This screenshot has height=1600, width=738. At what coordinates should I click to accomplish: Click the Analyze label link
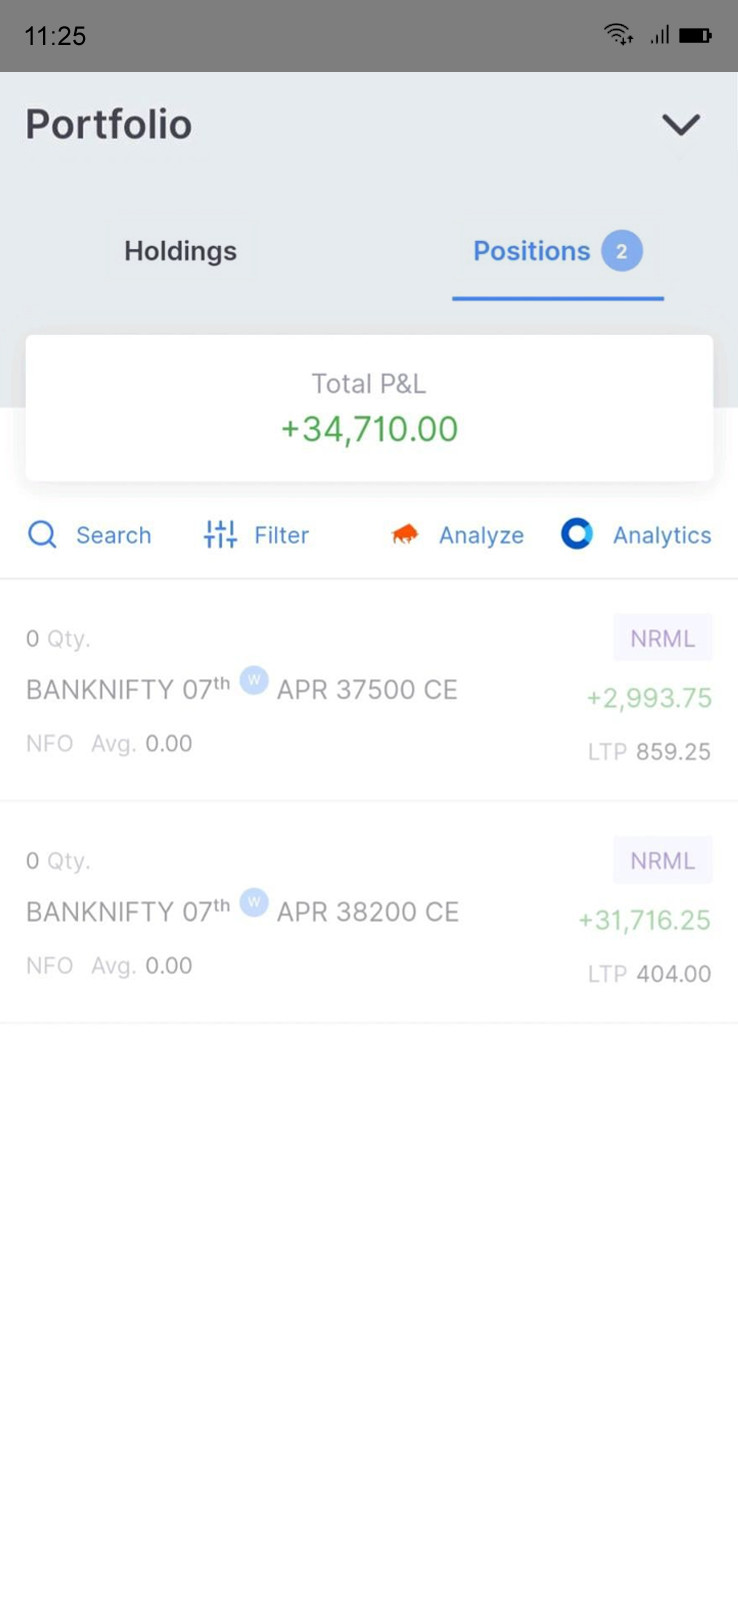[481, 536]
